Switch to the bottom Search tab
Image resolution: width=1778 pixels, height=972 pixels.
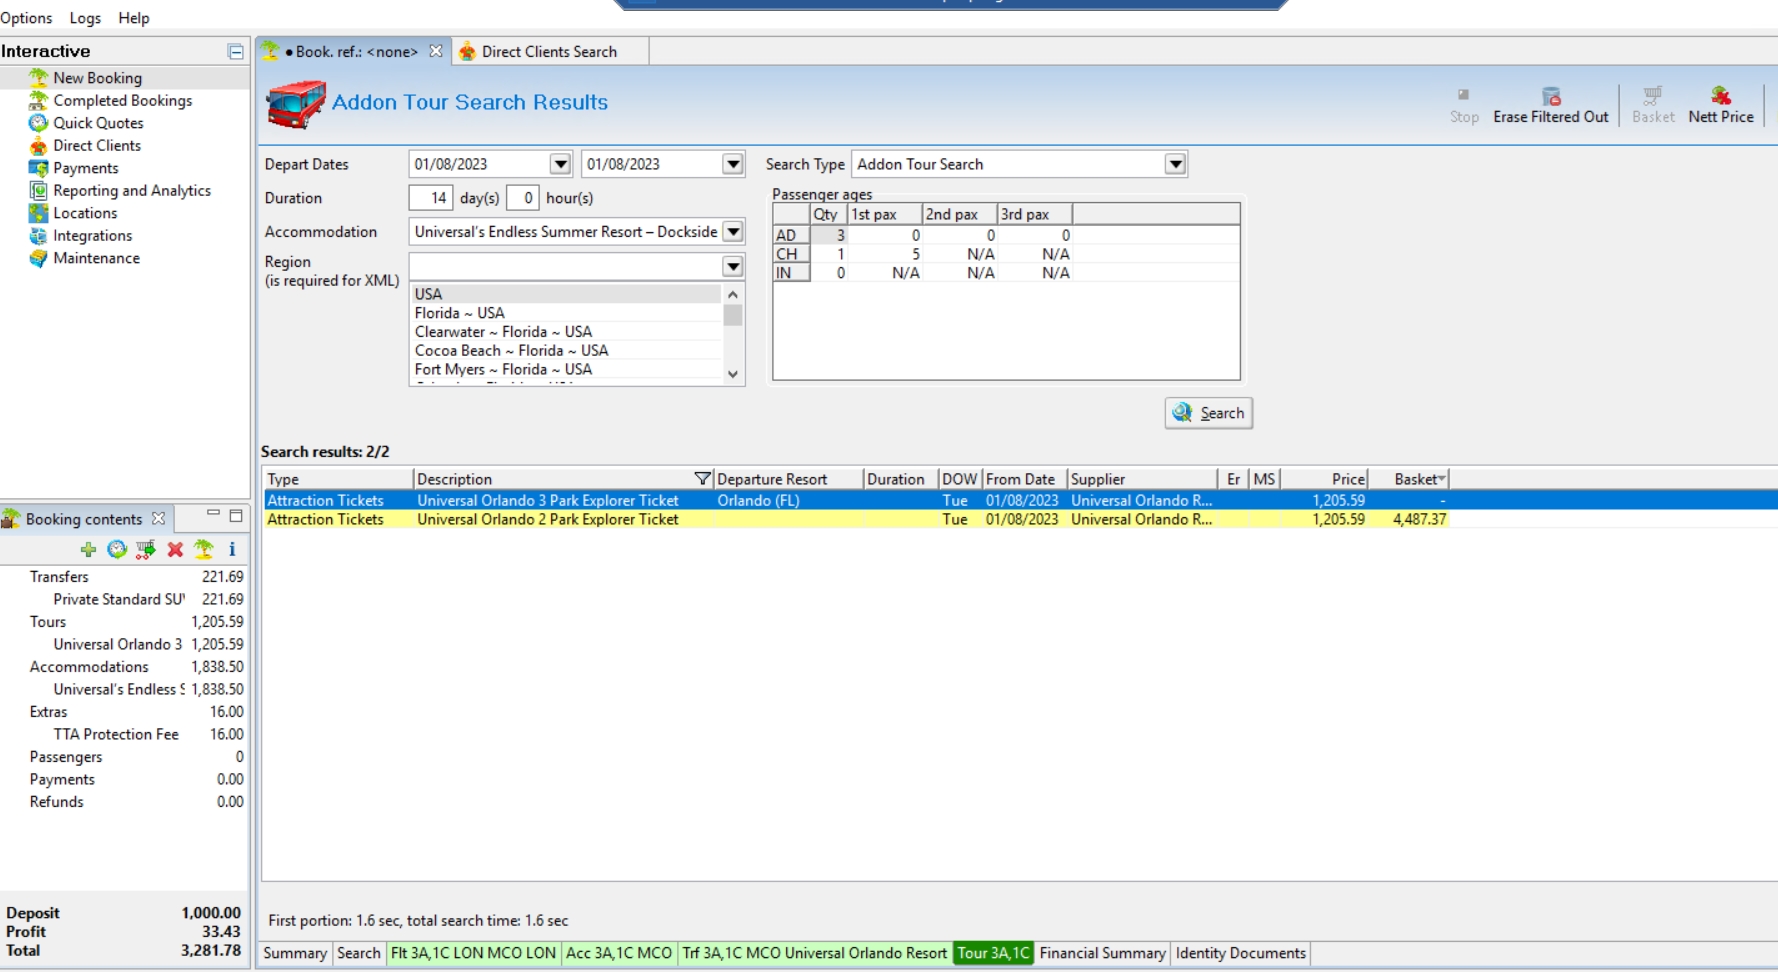(x=358, y=953)
